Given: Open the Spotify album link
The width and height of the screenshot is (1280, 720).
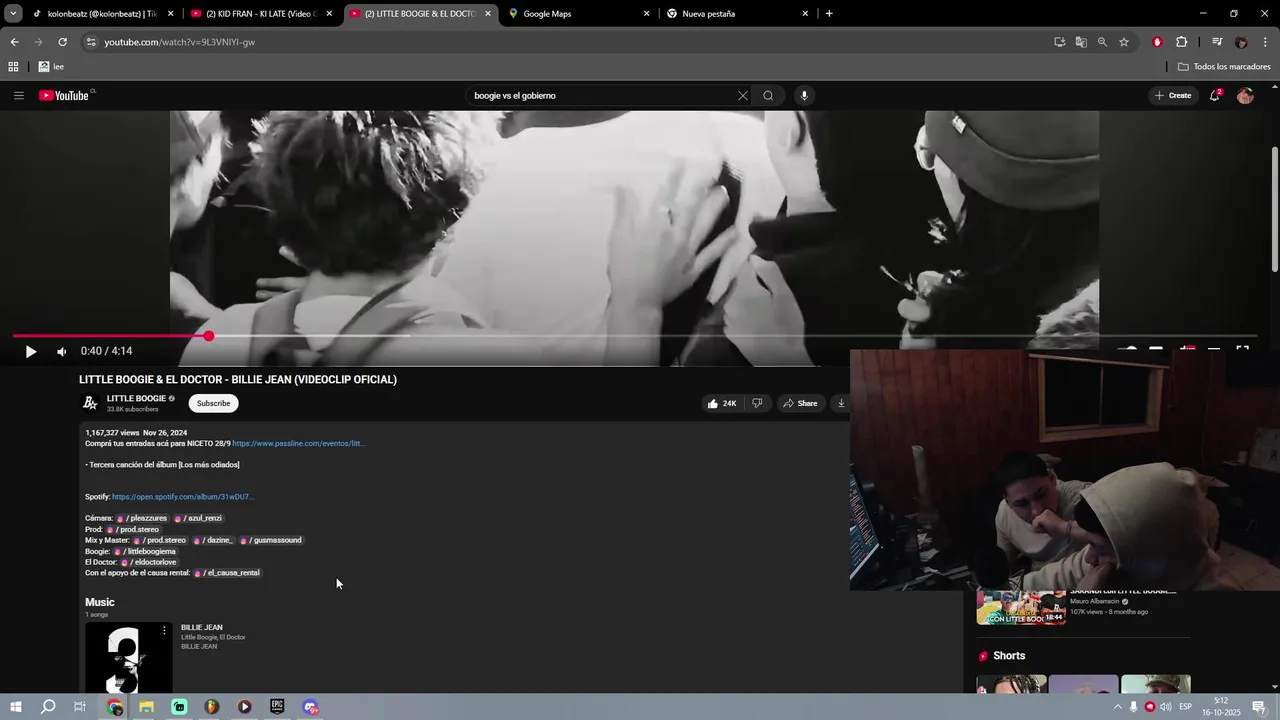Looking at the screenshot, I should 183,497.
